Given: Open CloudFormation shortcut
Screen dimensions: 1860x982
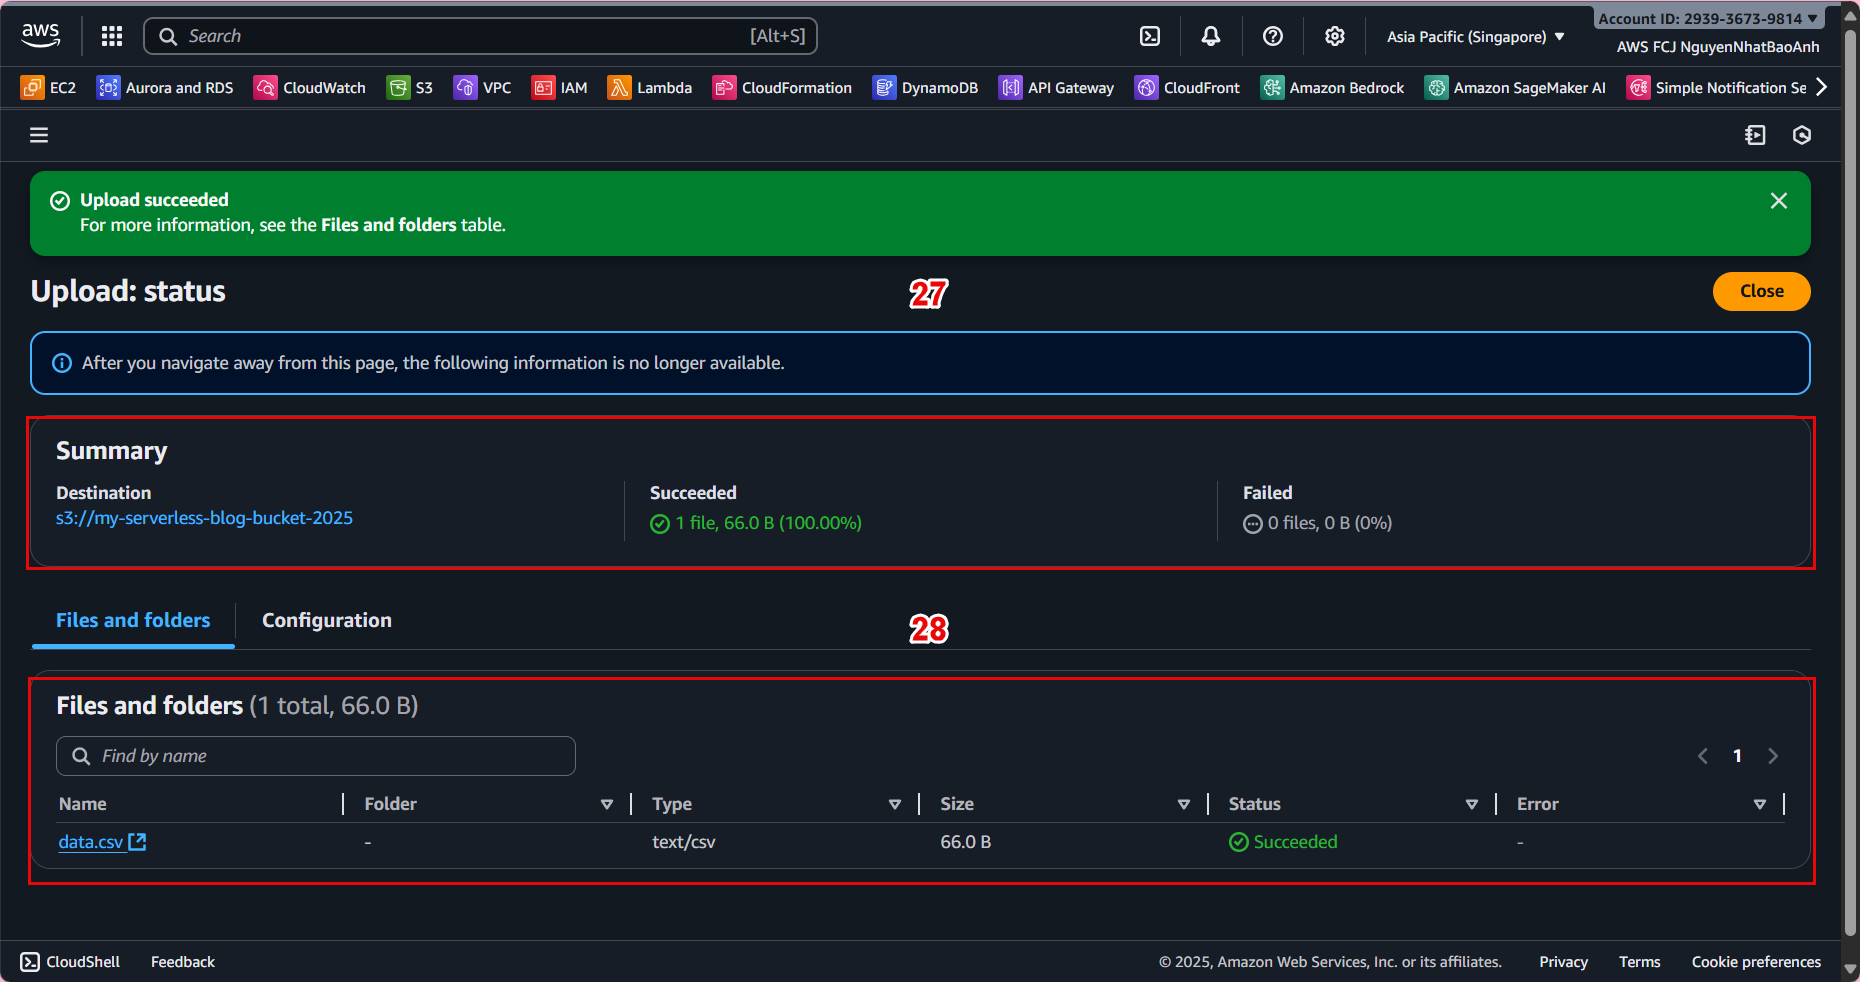Looking at the screenshot, I should 782,88.
